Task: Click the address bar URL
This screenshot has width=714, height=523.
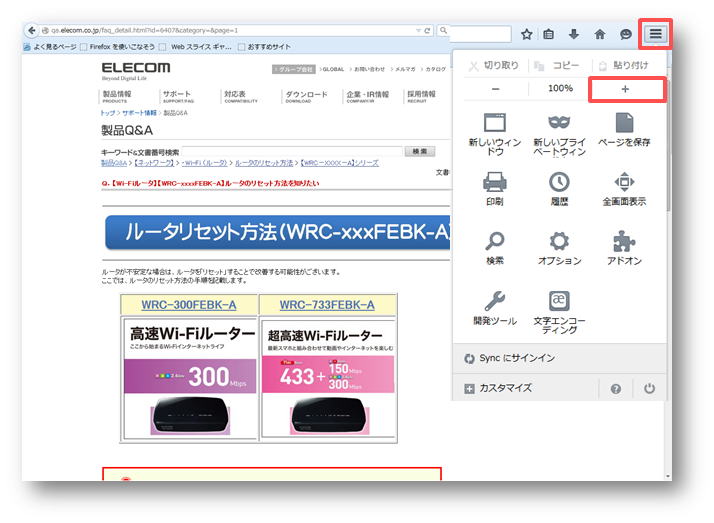Action: click(144, 30)
